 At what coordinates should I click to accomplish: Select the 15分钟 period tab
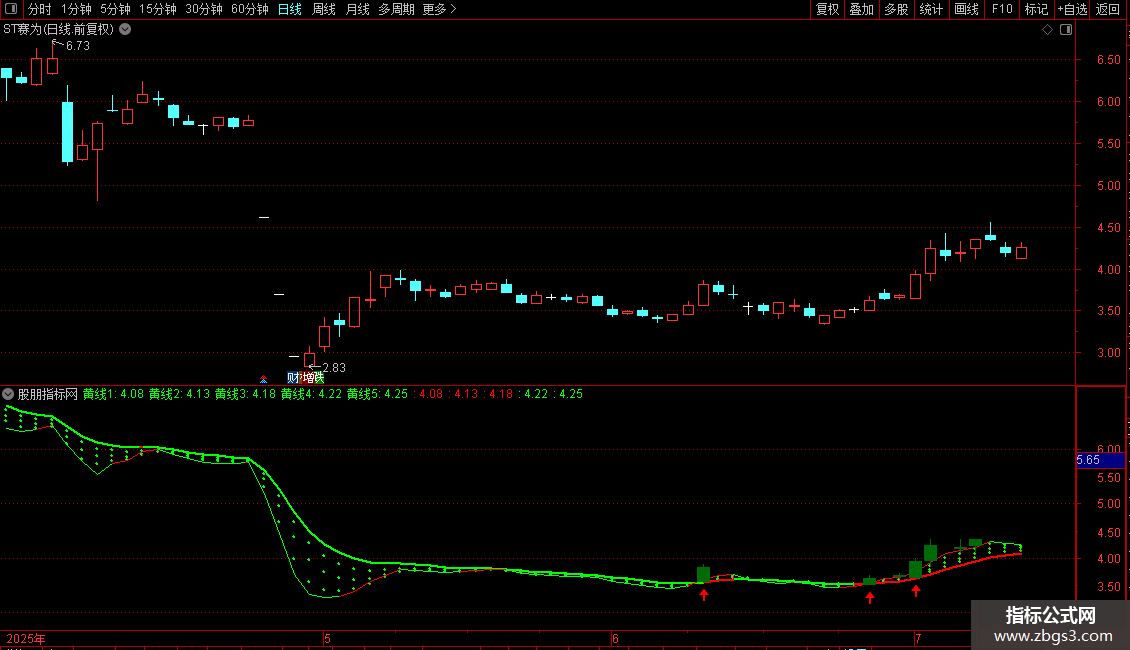157,9
